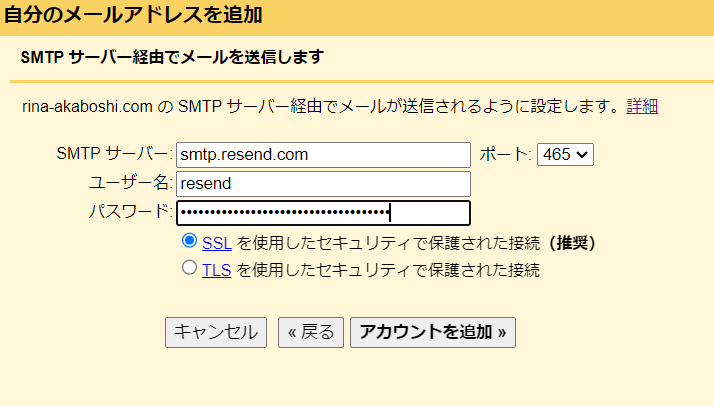The width and height of the screenshot is (714, 406).
Task: Go back with the 戻る button
Action: [x=311, y=332]
